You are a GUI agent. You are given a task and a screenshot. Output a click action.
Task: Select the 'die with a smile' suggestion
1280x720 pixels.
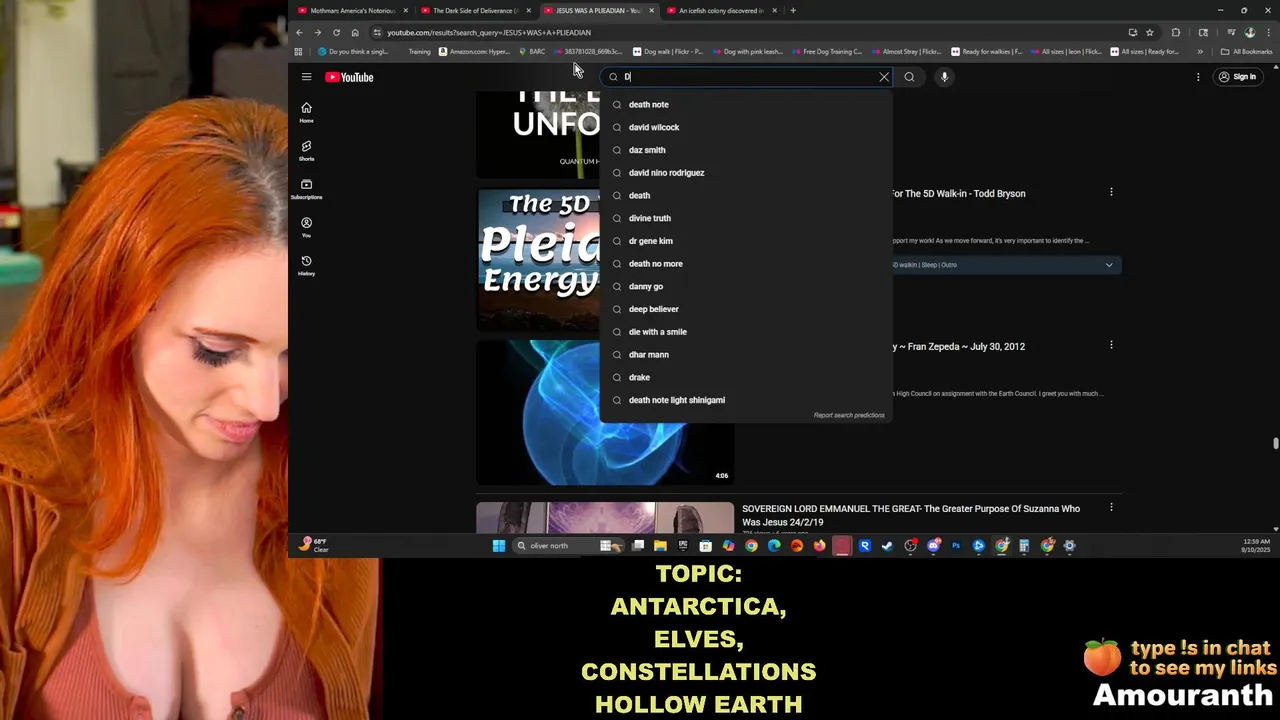745,332
